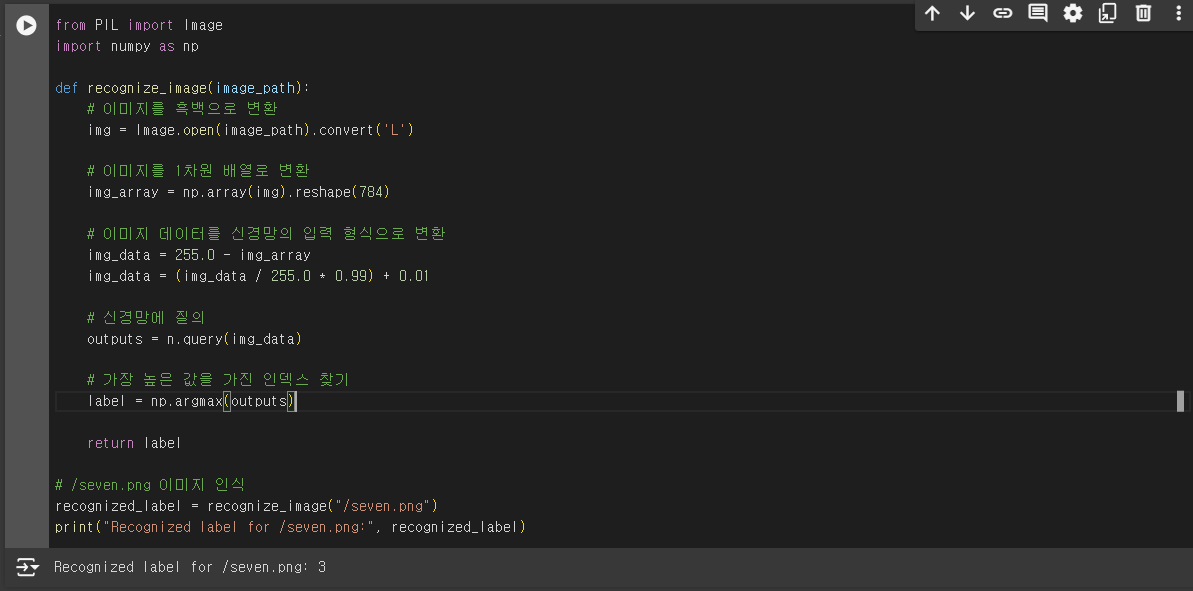Click output text 'Recognized label for /seven.png: 3'
1193x591 pixels.
tap(190, 567)
